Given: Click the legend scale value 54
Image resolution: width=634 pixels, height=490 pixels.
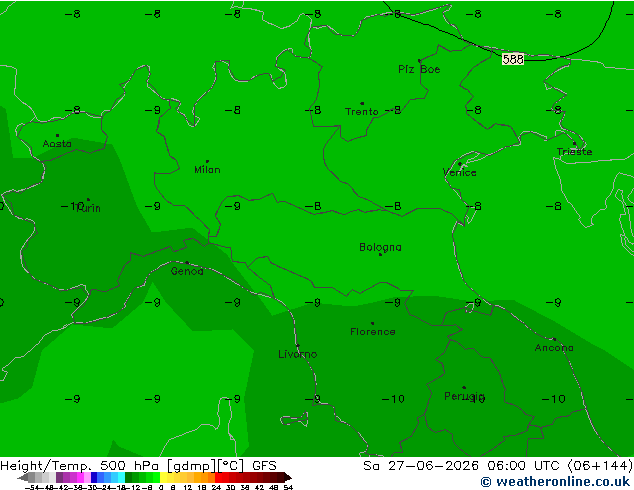Looking at the screenshot, I should pos(288,487).
